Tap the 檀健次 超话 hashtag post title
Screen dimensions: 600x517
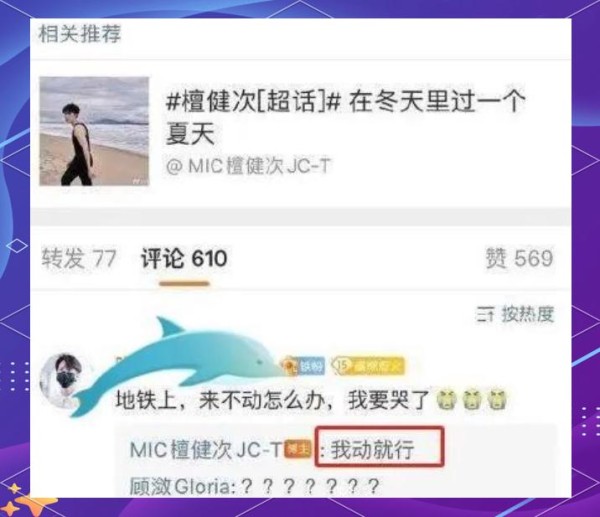345,118
